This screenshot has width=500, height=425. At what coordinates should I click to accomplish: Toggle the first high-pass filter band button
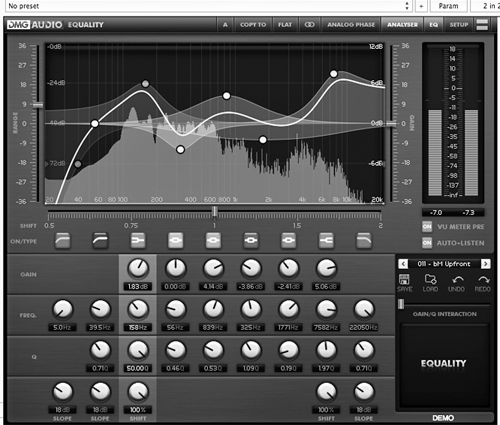(63, 241)
